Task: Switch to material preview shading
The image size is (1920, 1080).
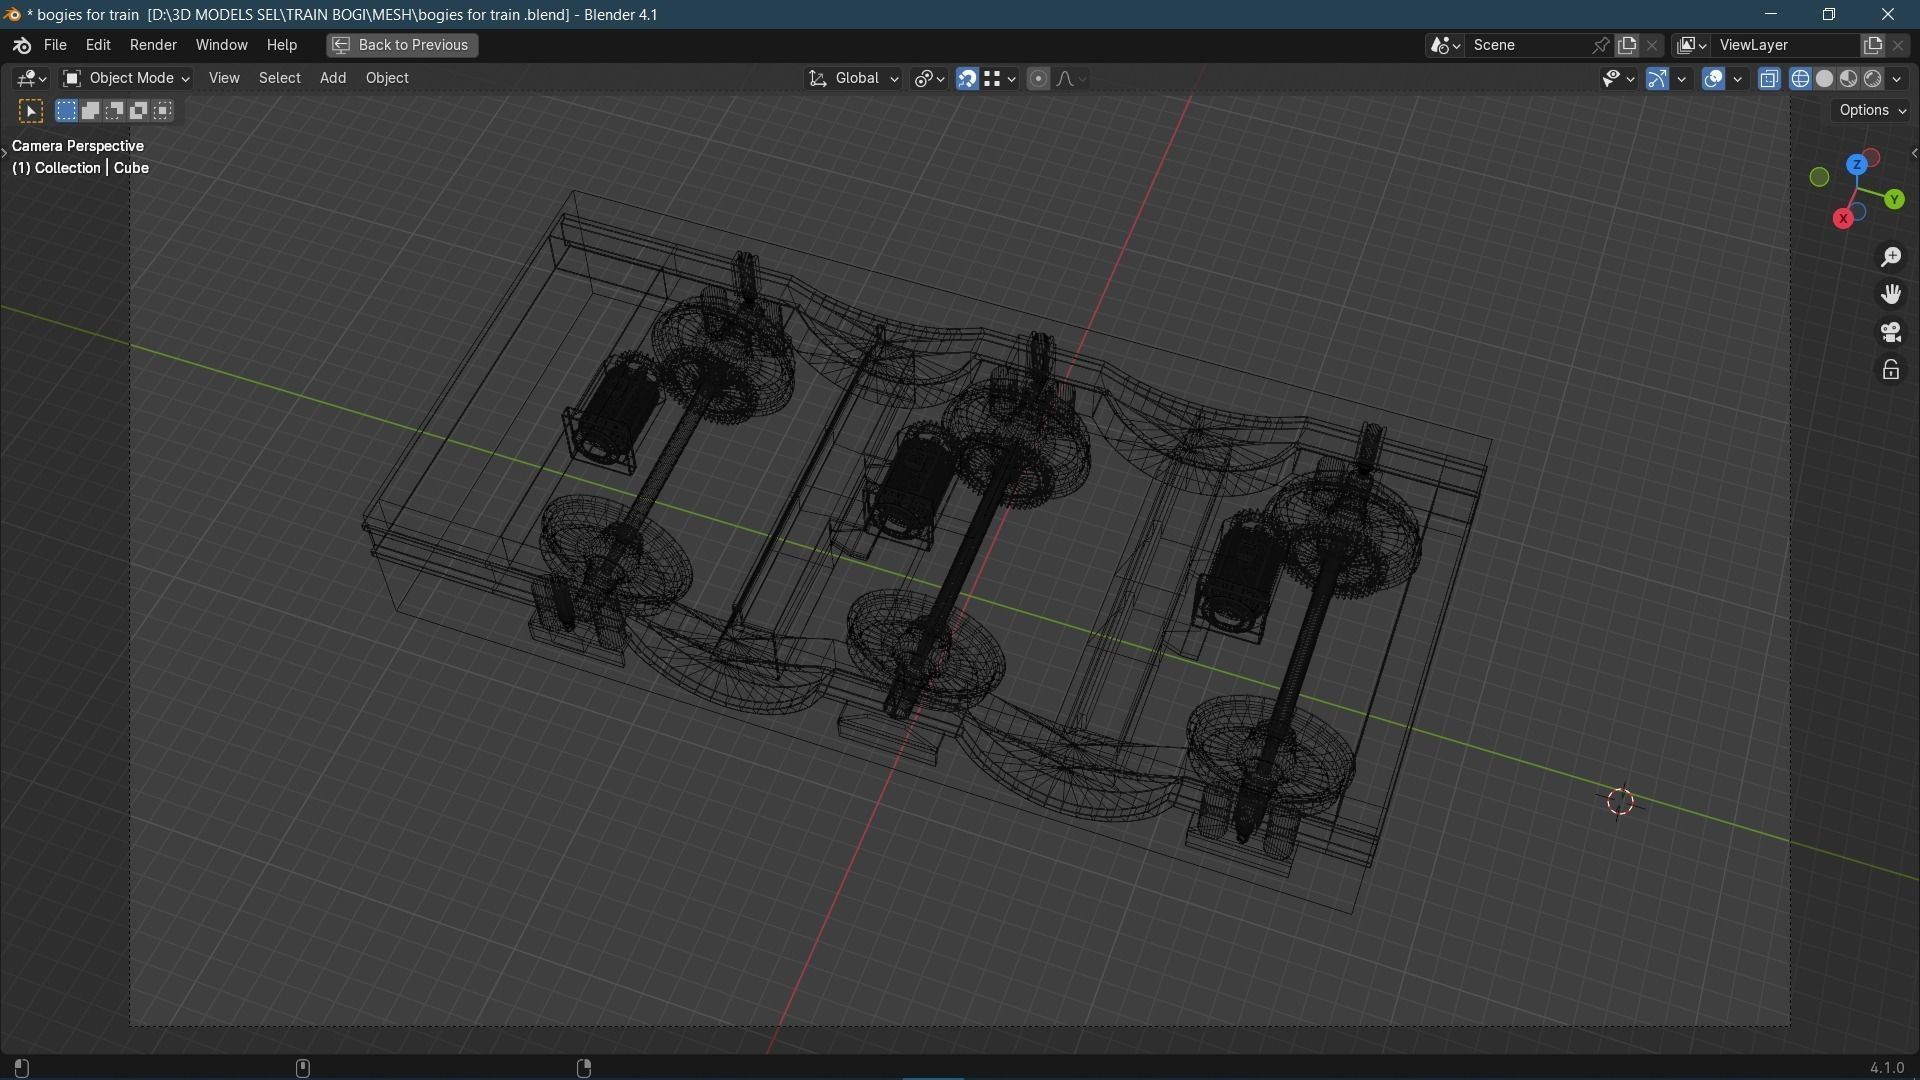Action: click(x=1849, y=78)
